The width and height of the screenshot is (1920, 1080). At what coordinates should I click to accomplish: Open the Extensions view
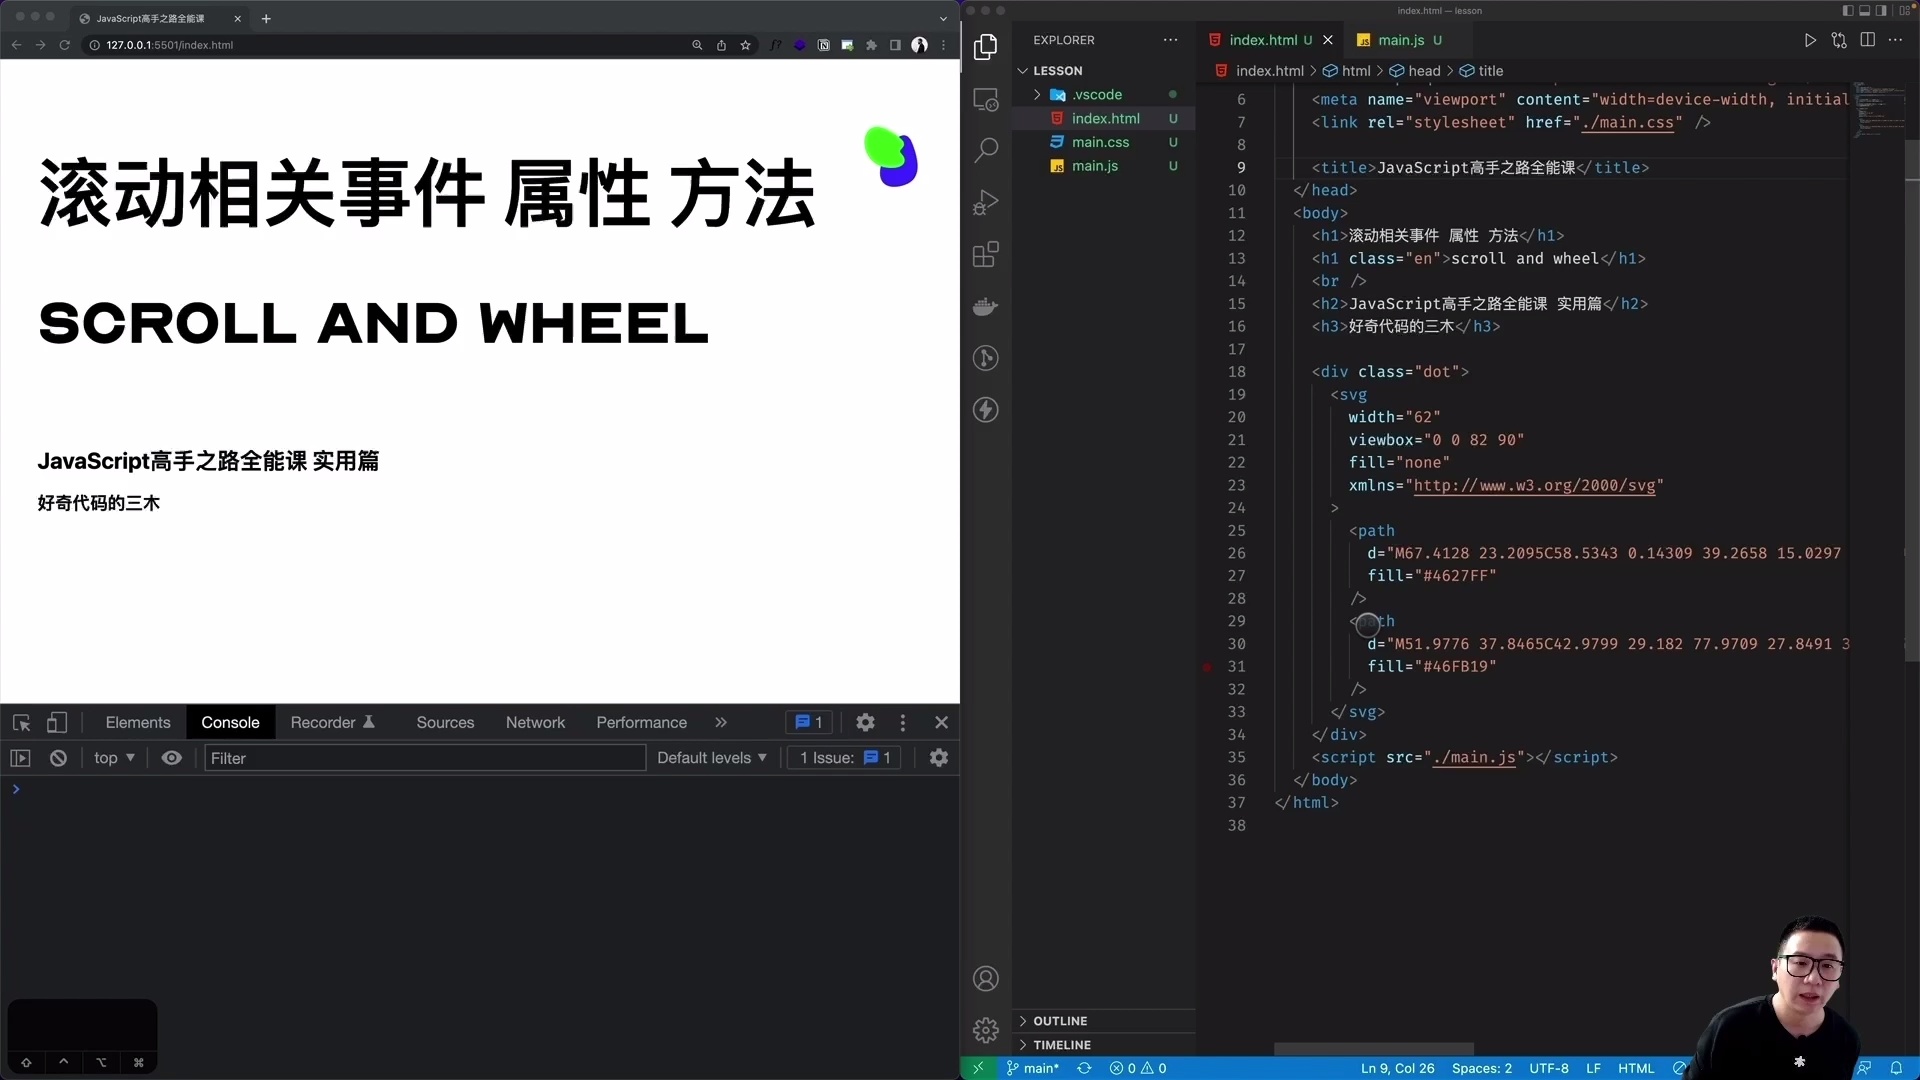click(x=986, y=254)
